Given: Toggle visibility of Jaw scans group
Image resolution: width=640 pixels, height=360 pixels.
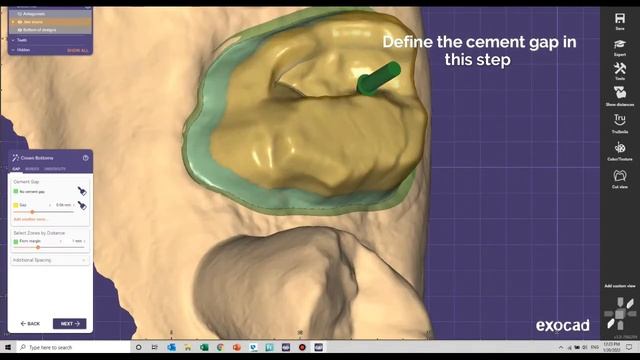Looking at the screenshot, I should coord(19,22).
